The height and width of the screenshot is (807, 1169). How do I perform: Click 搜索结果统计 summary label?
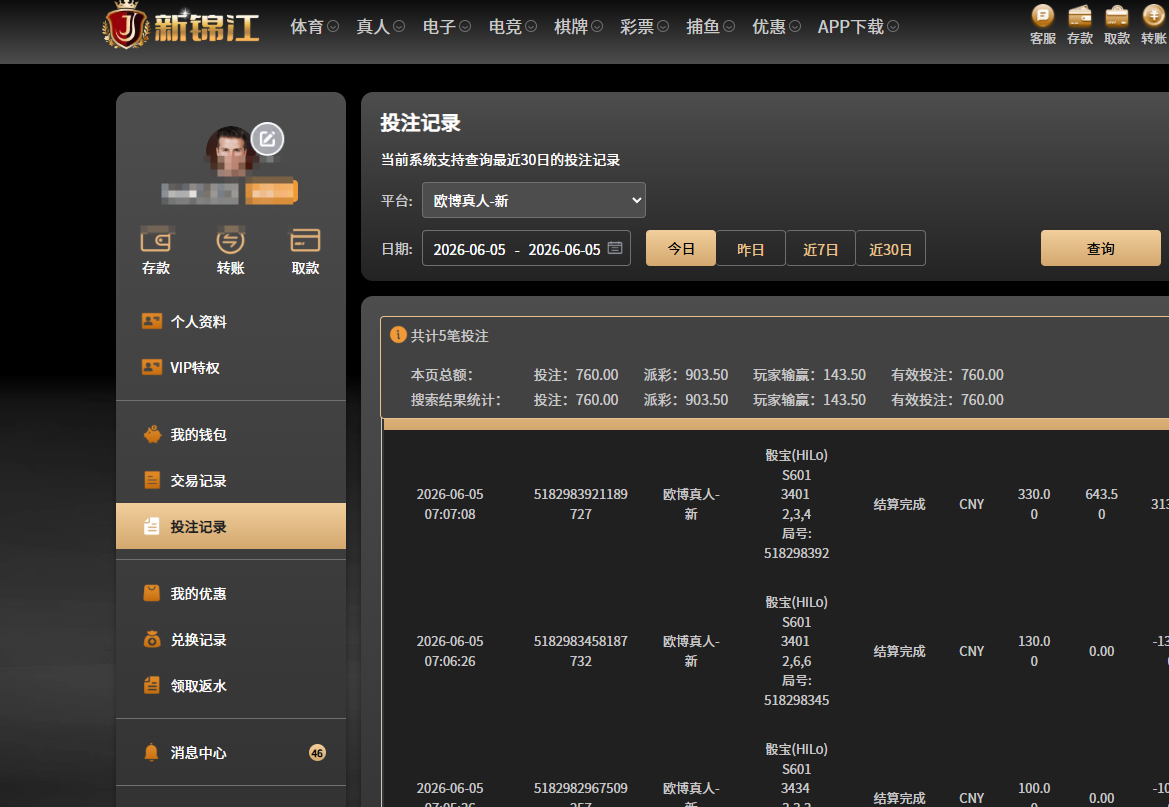click(x=456, y=400)
